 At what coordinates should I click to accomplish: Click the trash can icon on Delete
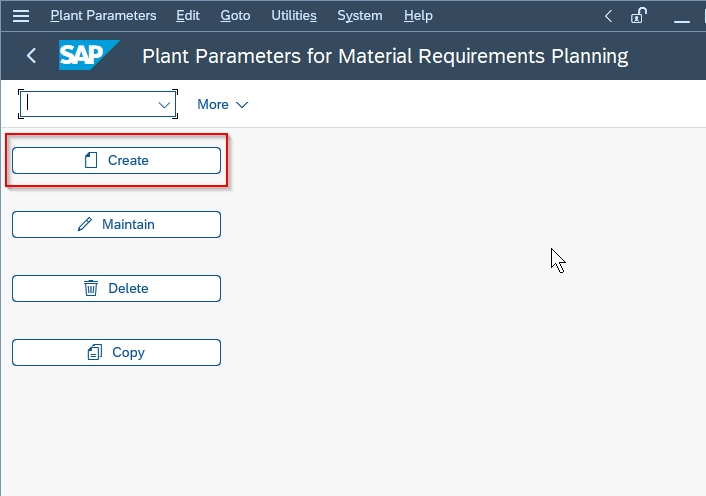pyautogui.click(x=91, y=288)
